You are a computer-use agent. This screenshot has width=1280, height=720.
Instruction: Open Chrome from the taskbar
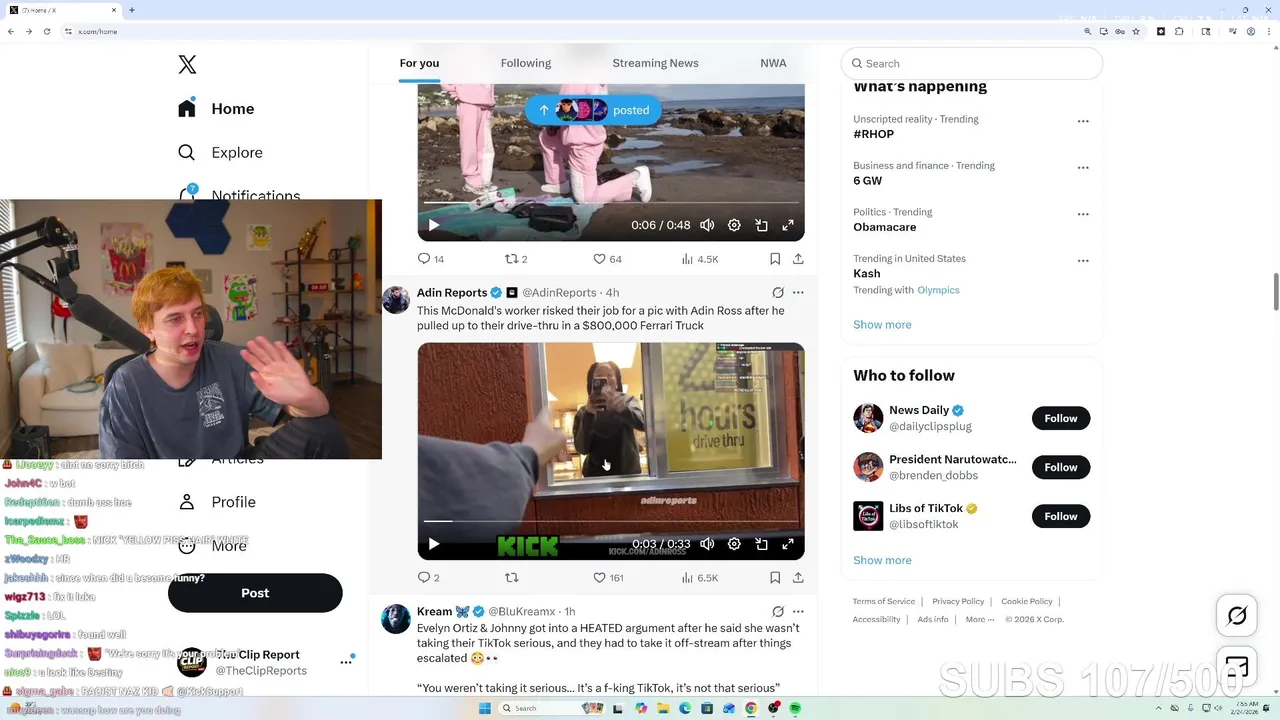751,709
